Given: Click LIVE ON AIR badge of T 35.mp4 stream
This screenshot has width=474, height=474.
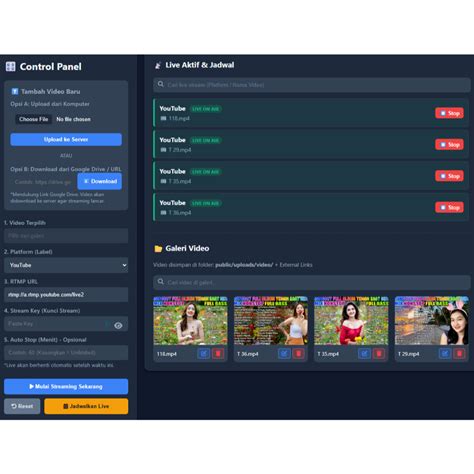Looking at the screenshot, I should tap(206, 172).
